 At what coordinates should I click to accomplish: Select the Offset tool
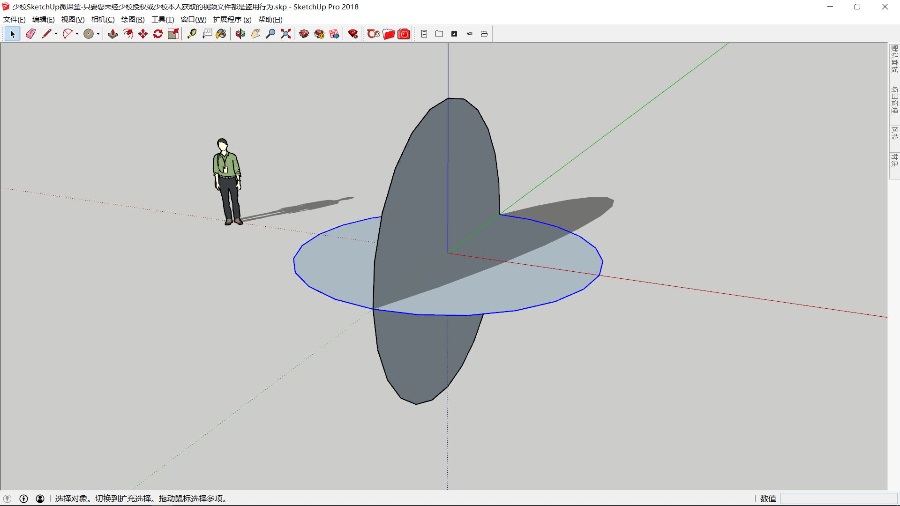coord(128,34)
